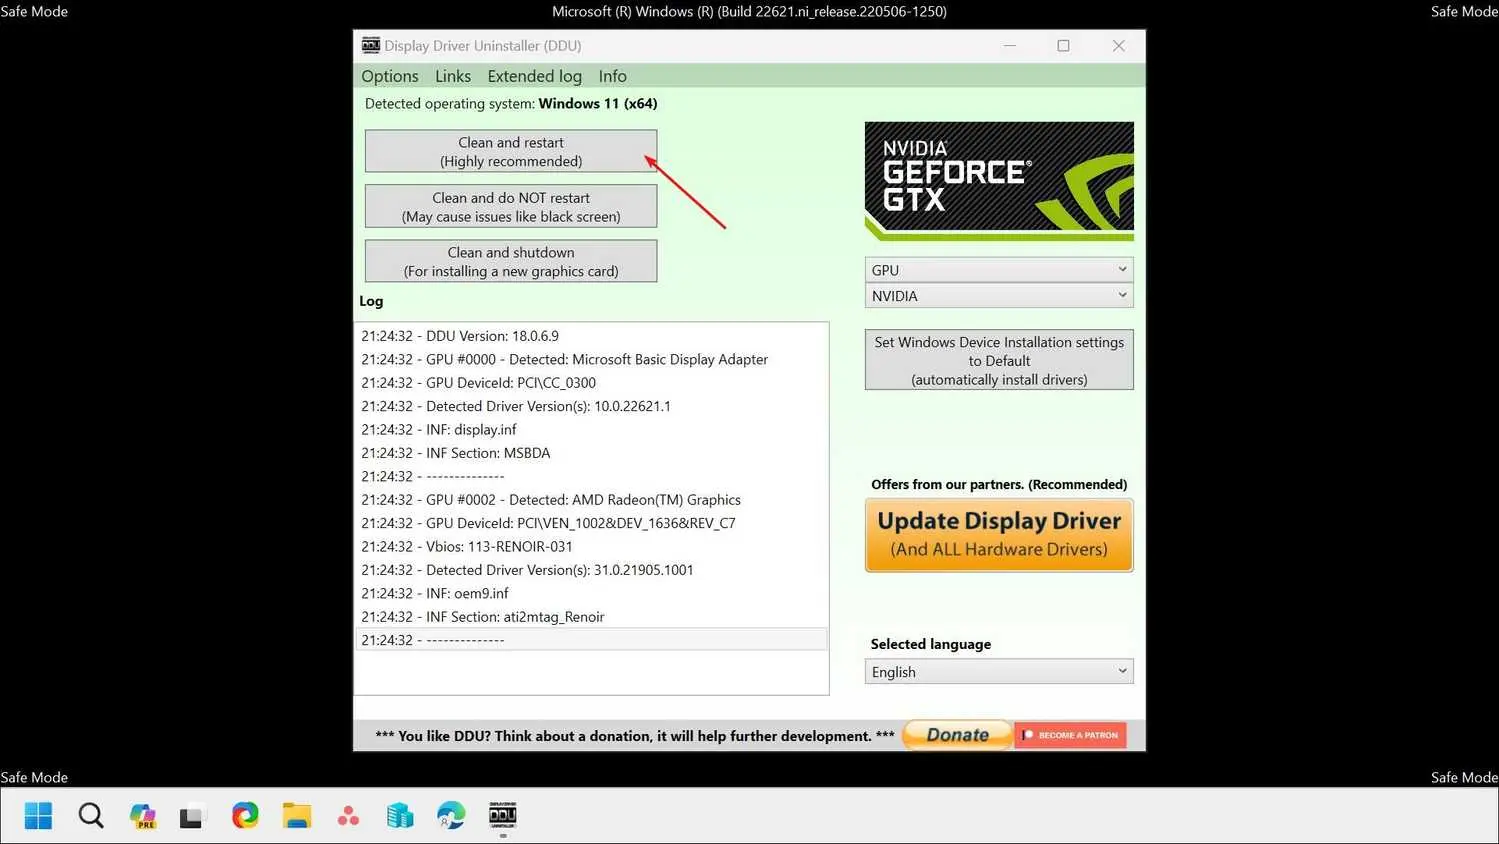Image resolution: width=1499 pixels, height=844 pixels.
Task: Select log line 'INF Section: MSBDA'
Action: (591, 453)
